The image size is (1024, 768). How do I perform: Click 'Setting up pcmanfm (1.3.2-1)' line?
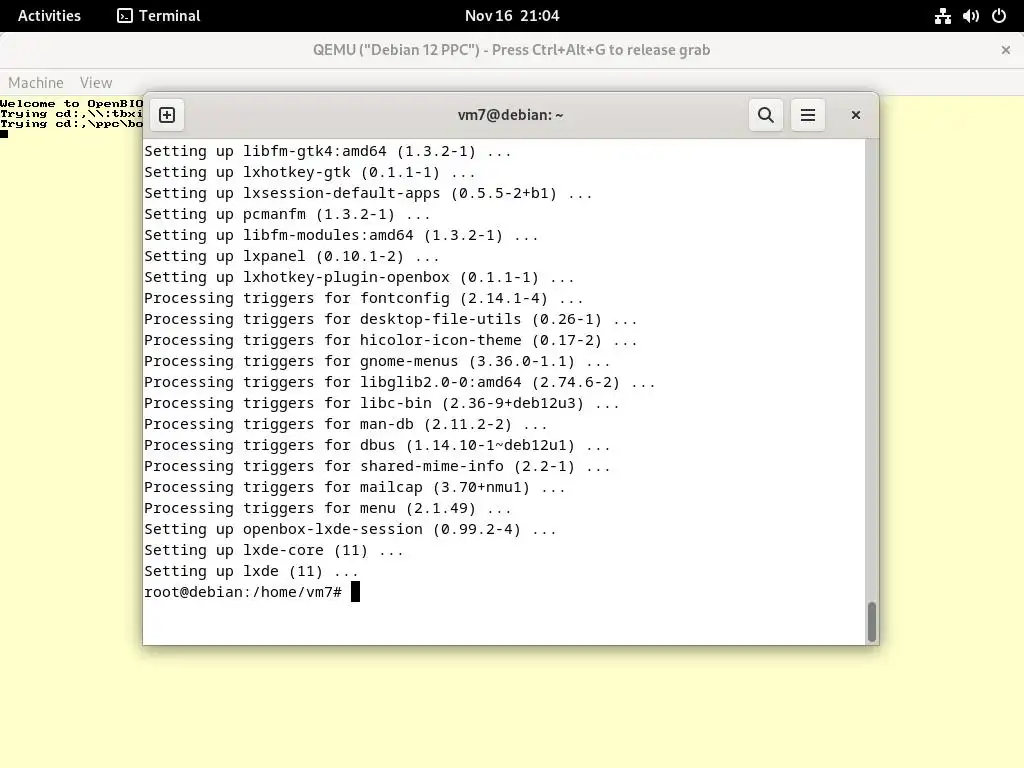[287, 216]
